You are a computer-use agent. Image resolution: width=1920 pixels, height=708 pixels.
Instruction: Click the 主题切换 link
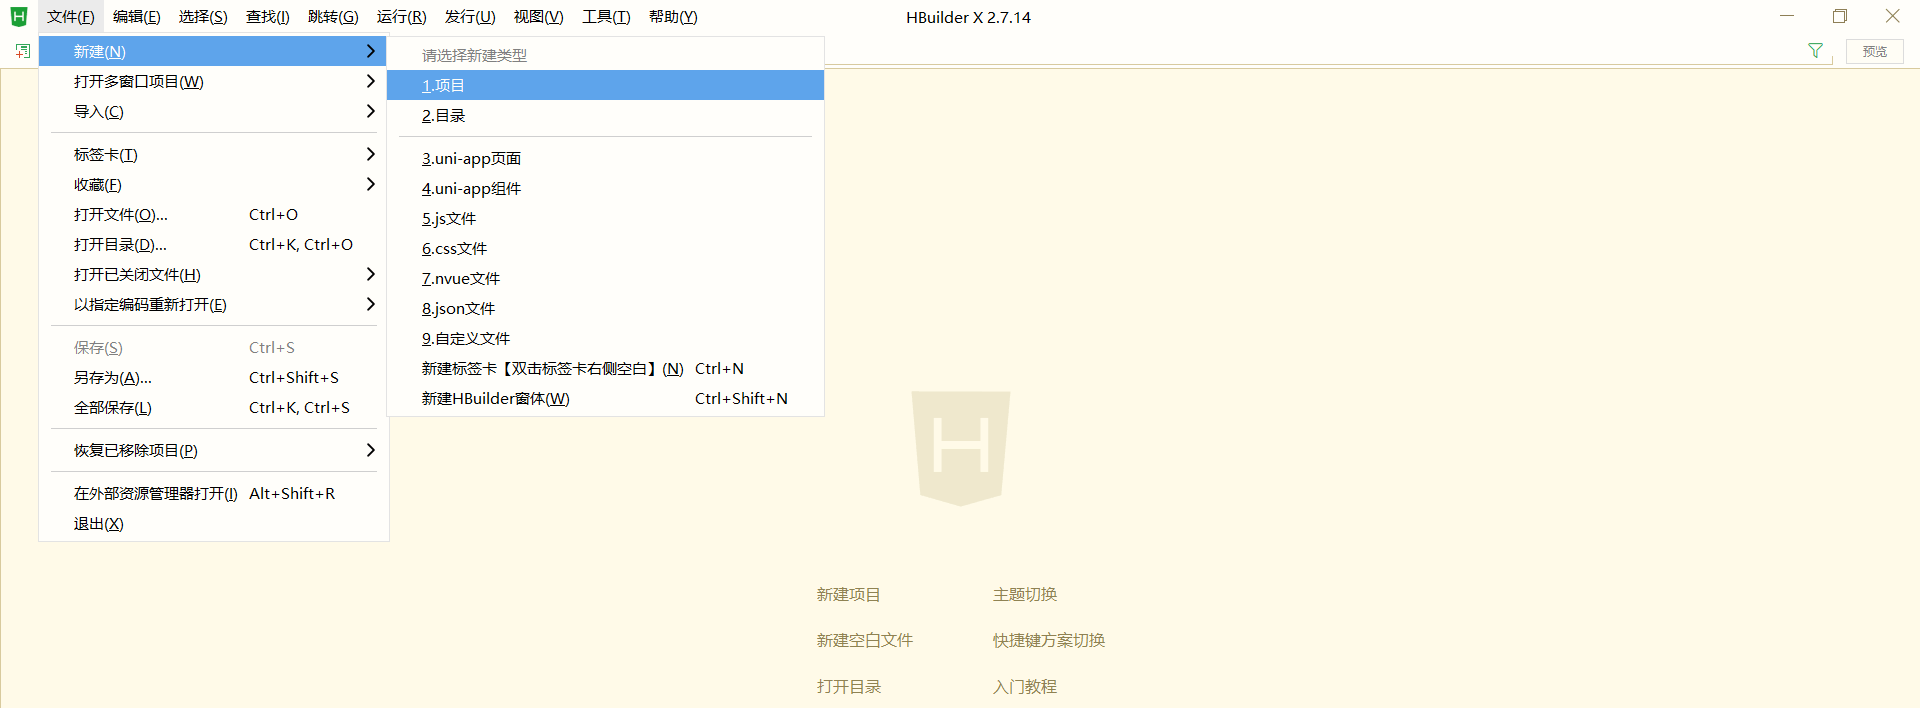(1024, 595)
